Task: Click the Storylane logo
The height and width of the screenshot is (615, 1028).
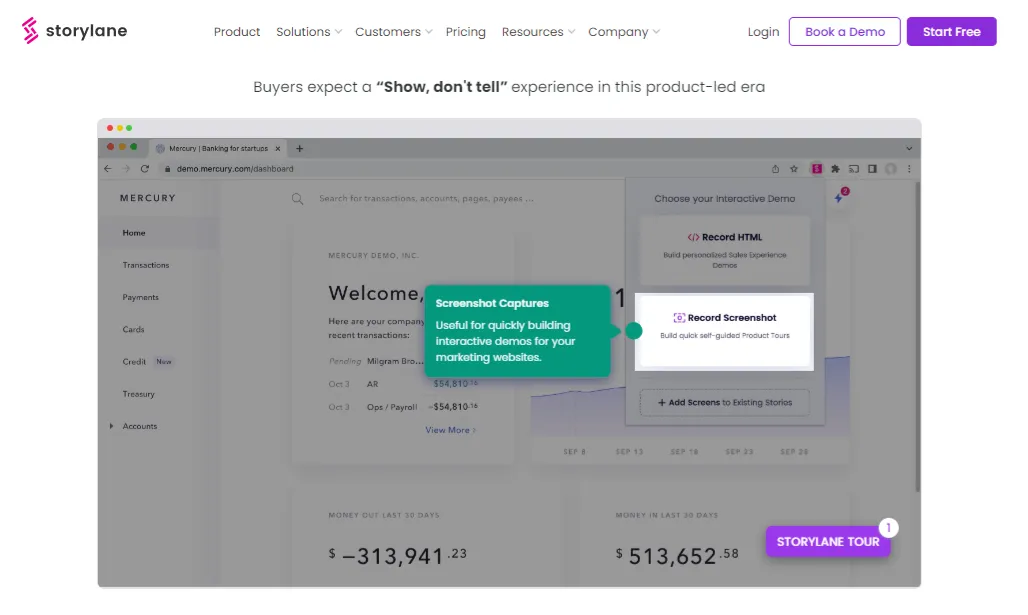Action: tap(74, 31)
